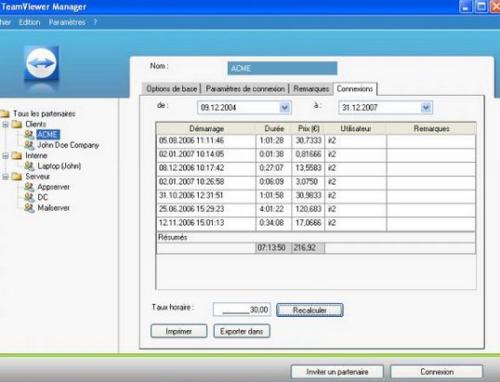The image size is (500, 382).
Task: Select Tous les partenaires root label
Action: point(44,114)
